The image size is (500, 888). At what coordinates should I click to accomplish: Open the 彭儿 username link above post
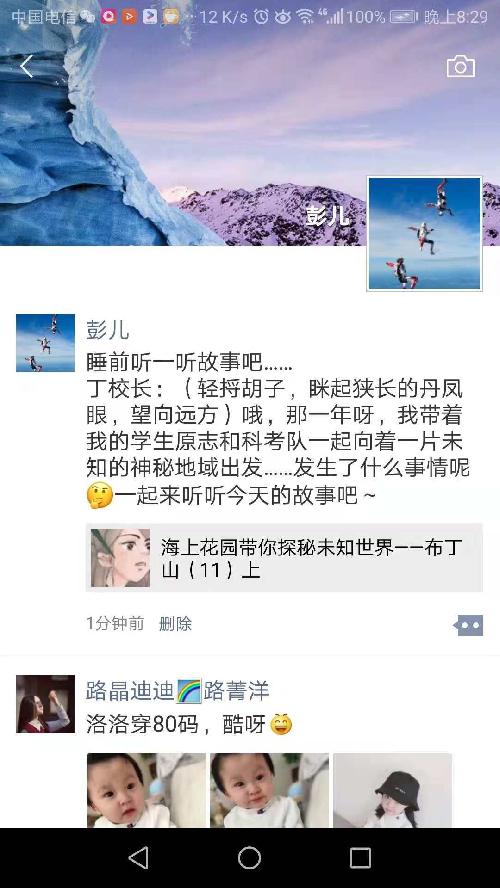(108, 330)
